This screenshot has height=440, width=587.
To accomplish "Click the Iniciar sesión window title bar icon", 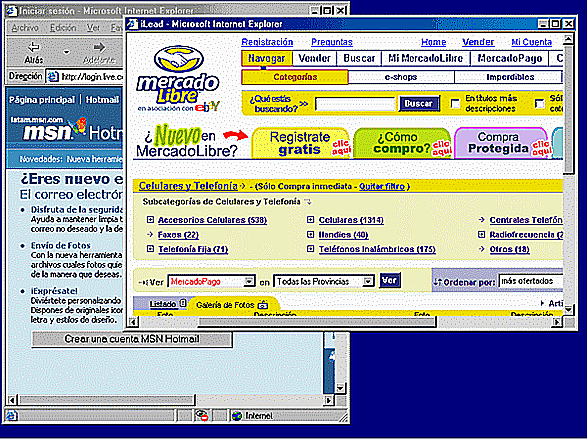I will [x=12, y=11].
